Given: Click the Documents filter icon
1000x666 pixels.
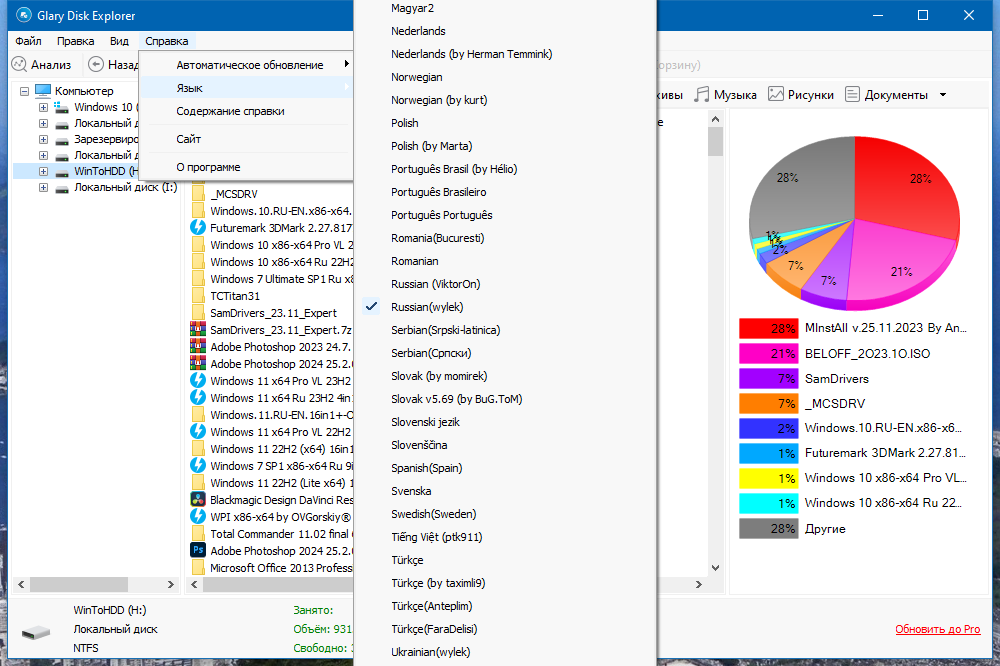Looking at the screenshot, I should click(x=853, y=94).
